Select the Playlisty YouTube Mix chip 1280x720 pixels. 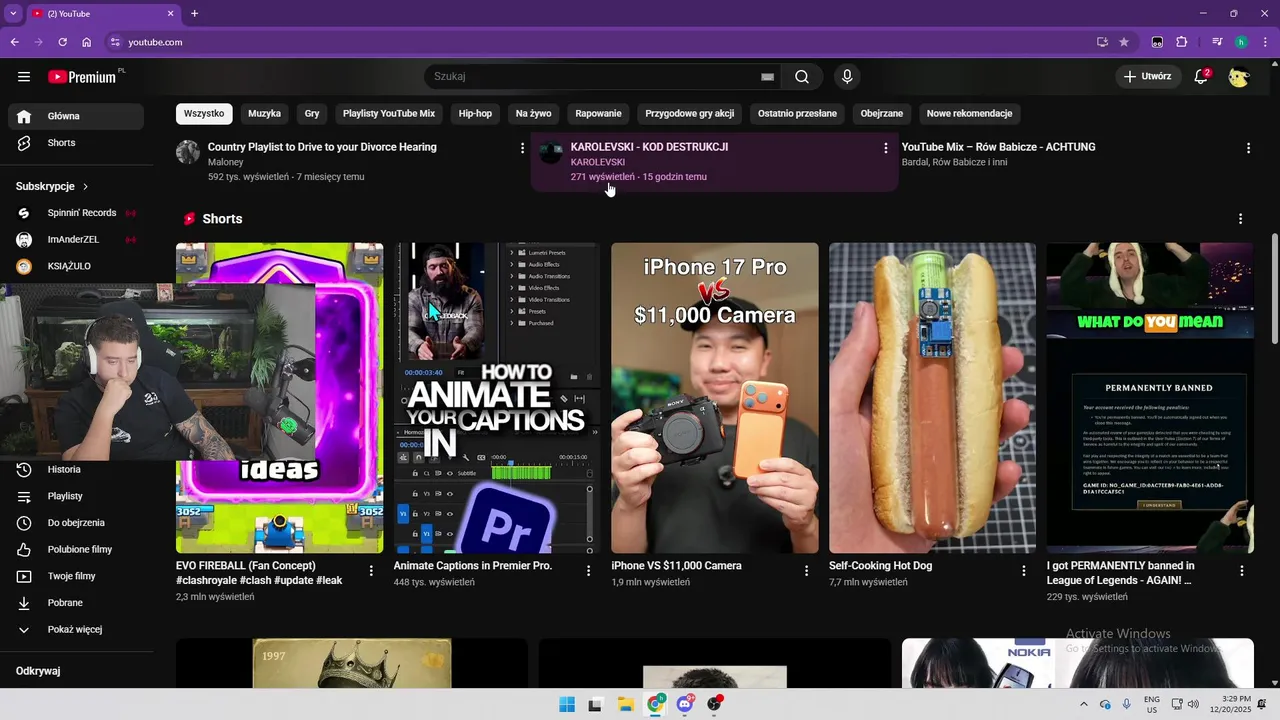click(389, 114)
